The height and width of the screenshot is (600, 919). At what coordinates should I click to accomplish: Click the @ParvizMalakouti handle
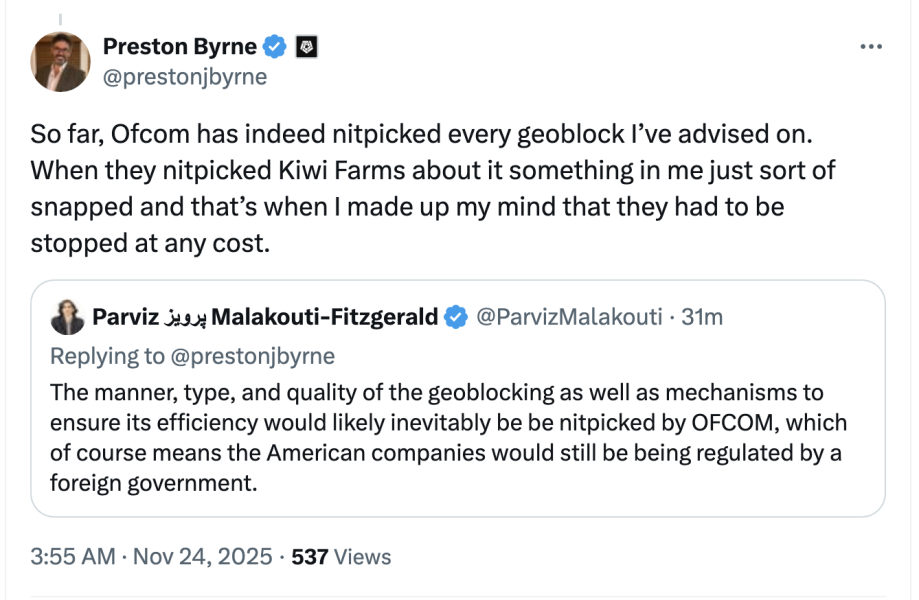[x=568, y=317]
